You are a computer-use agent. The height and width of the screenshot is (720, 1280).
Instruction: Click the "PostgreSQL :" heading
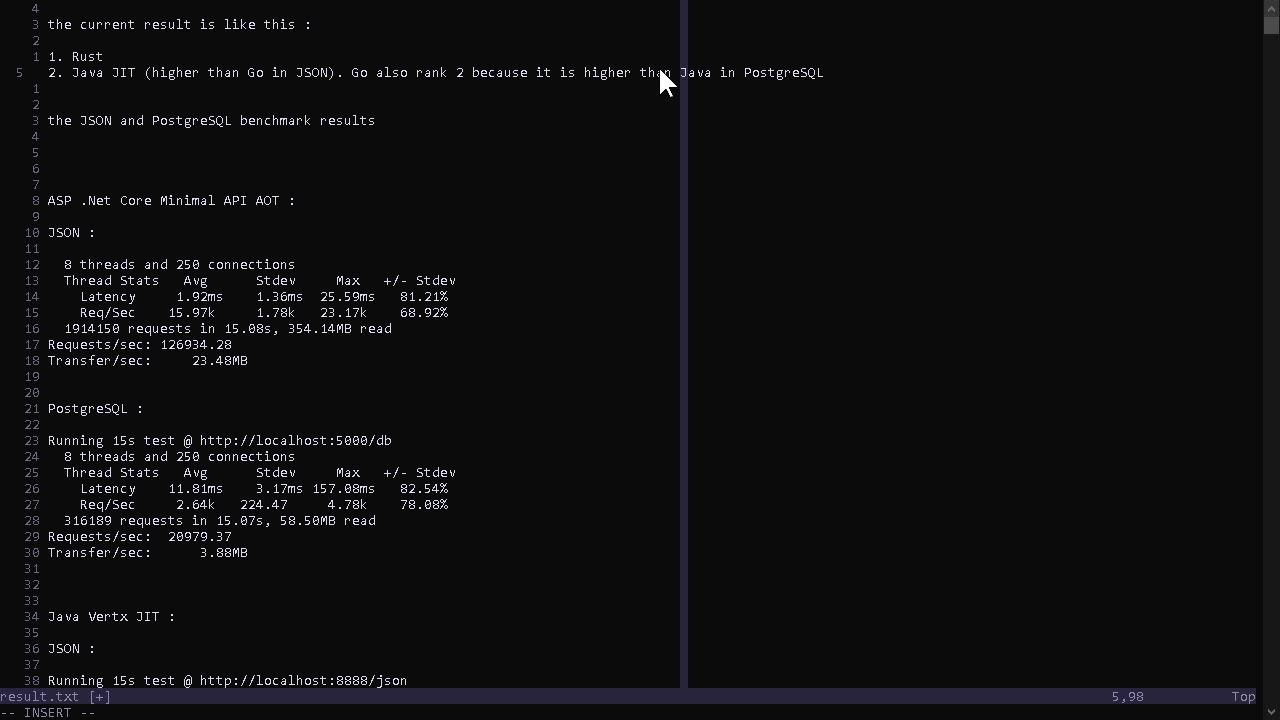click(95, 409)
